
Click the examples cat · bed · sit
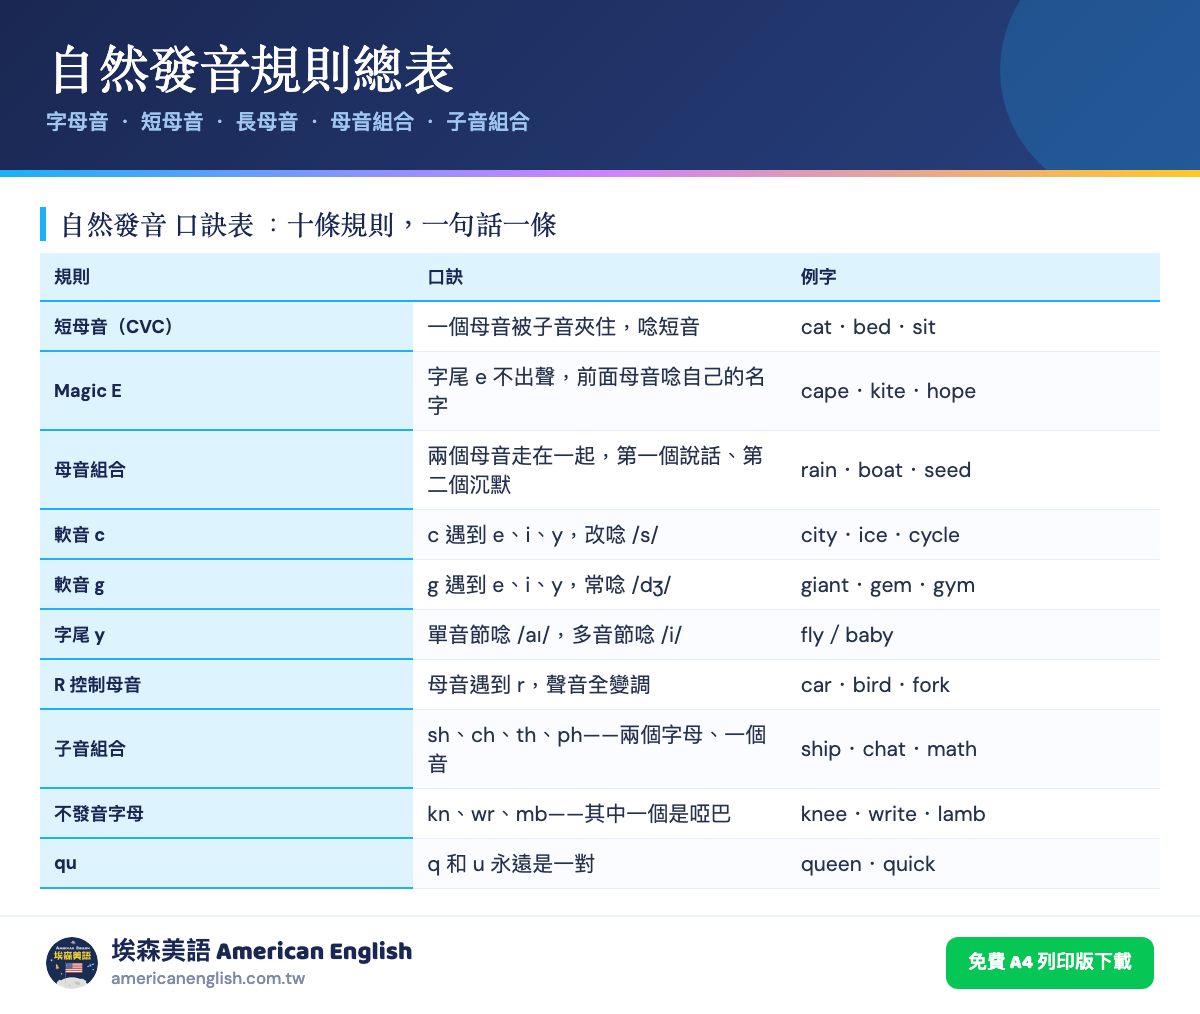coord(868,327)
